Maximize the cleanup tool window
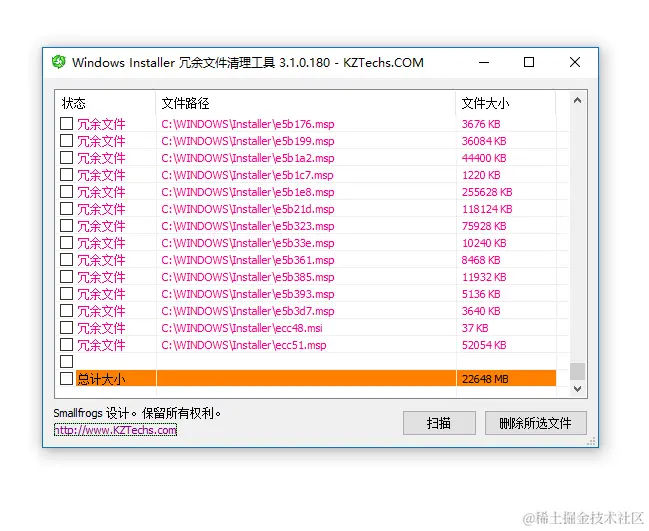The image size is (649, 531). click(x=529, y=62)
